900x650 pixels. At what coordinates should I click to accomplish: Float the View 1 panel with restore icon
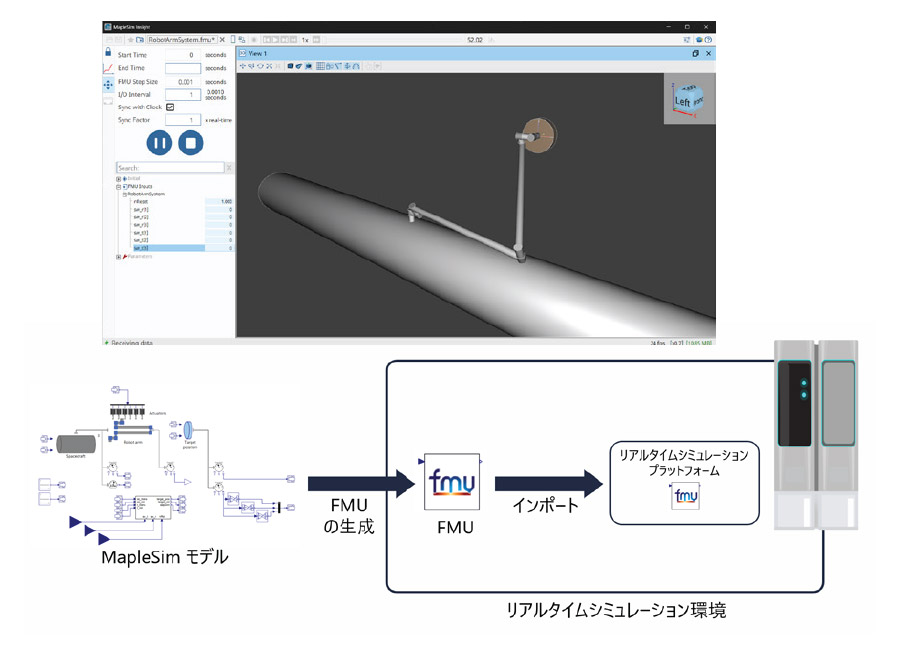click(695, 53)
